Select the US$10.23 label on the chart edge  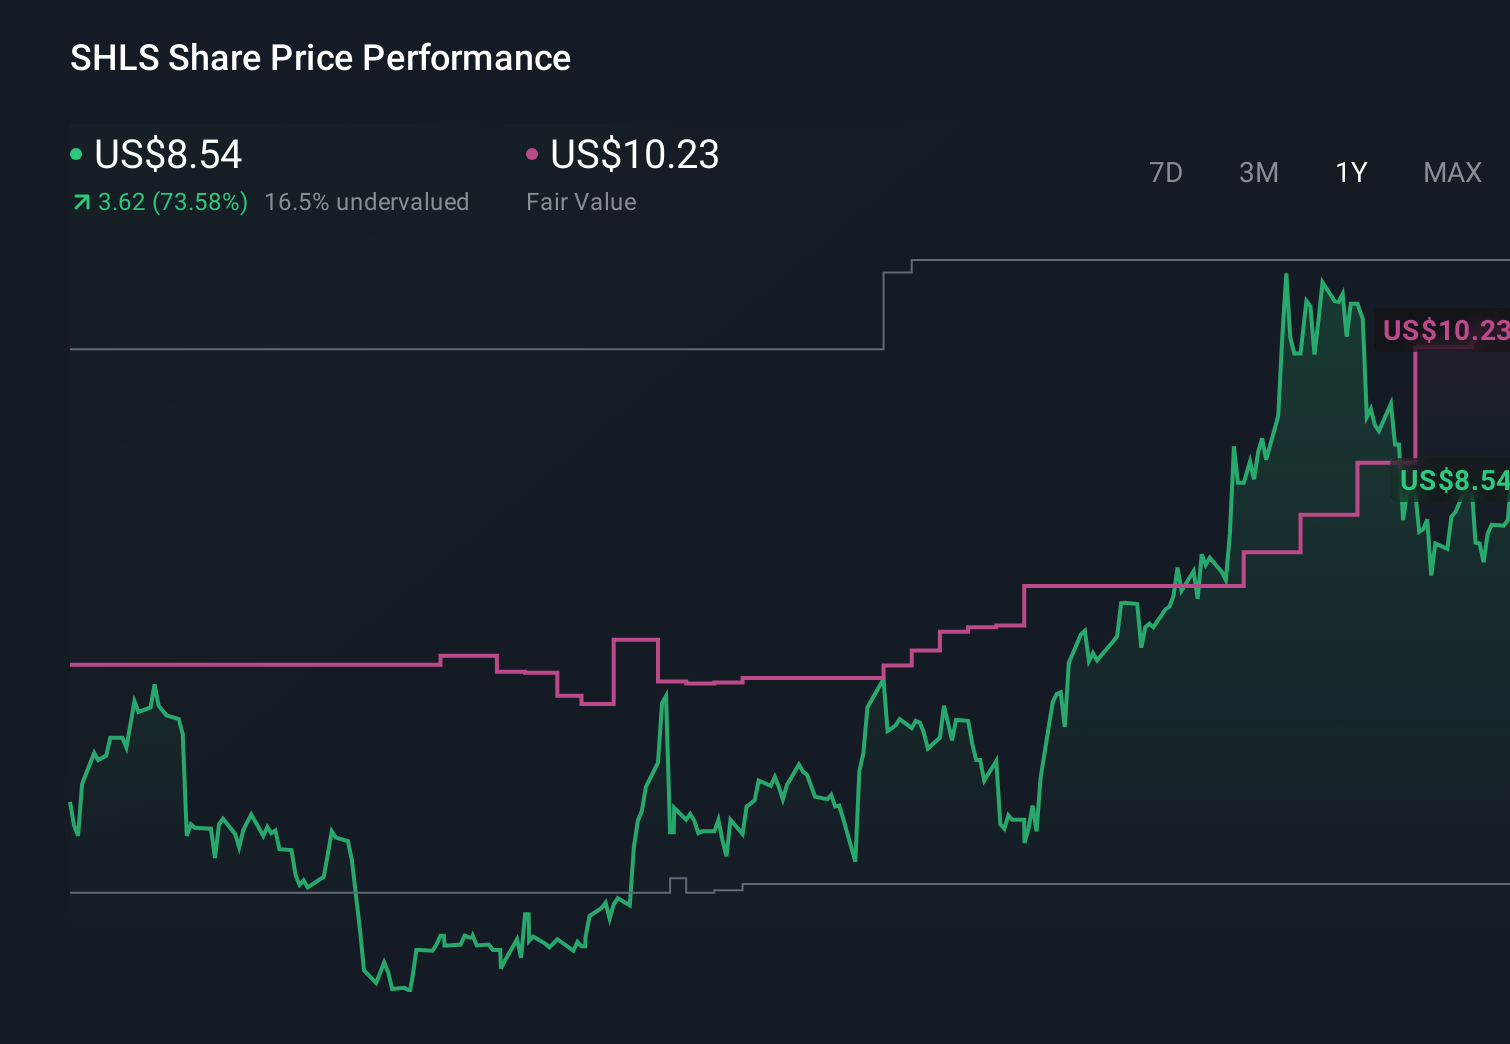[x=1447, y=330]
